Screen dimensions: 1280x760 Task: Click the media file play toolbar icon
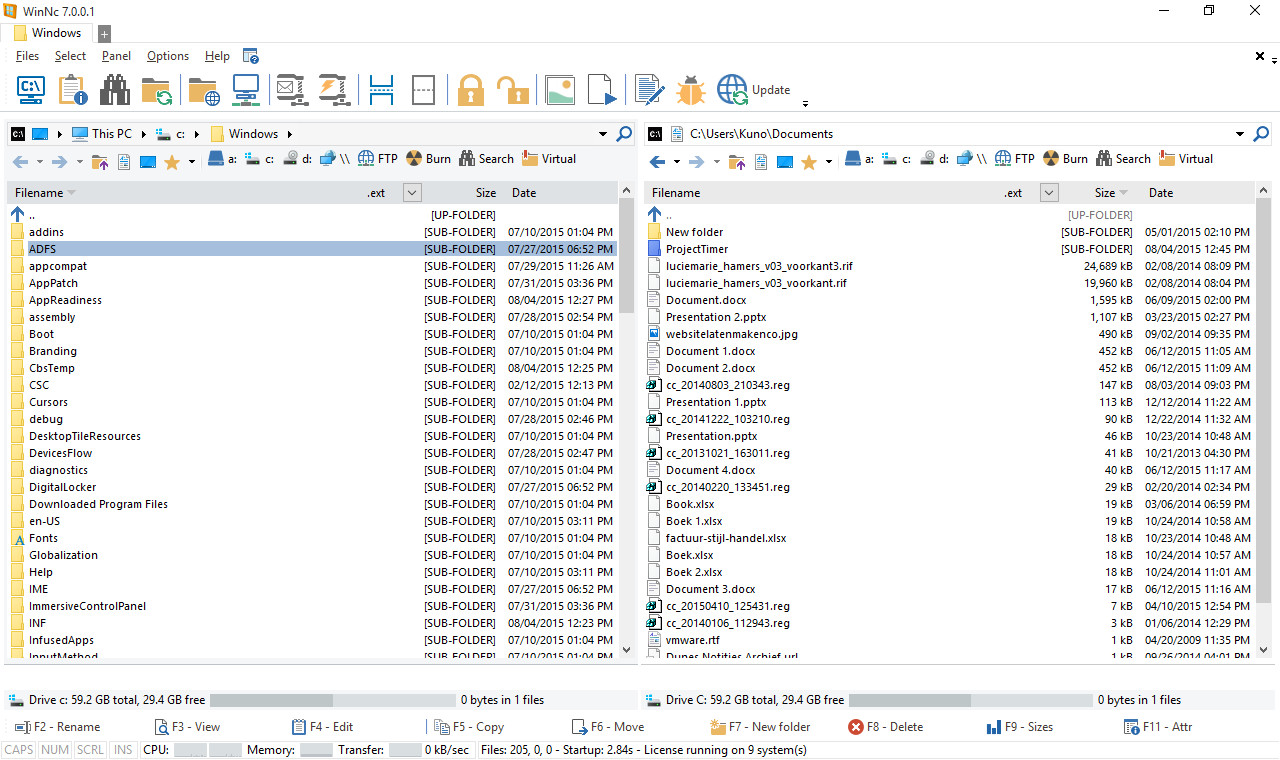[602, 90]
